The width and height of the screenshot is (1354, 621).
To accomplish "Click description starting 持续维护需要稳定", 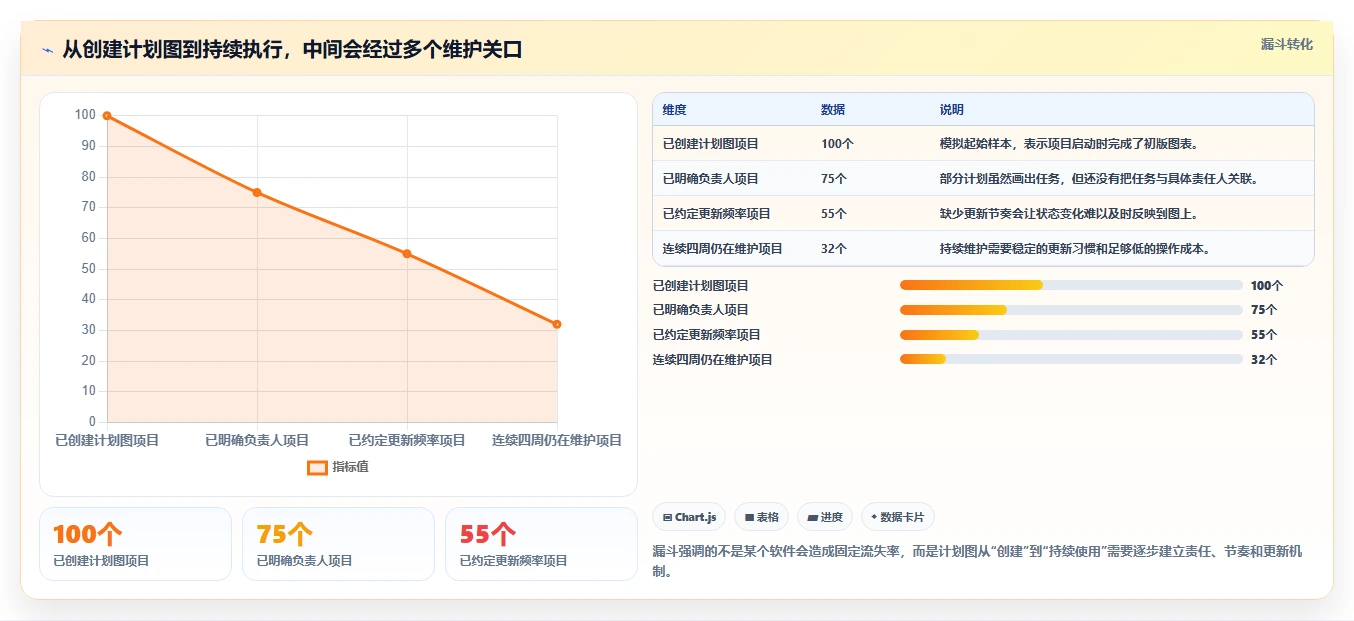I will [x=1076, y=249].
